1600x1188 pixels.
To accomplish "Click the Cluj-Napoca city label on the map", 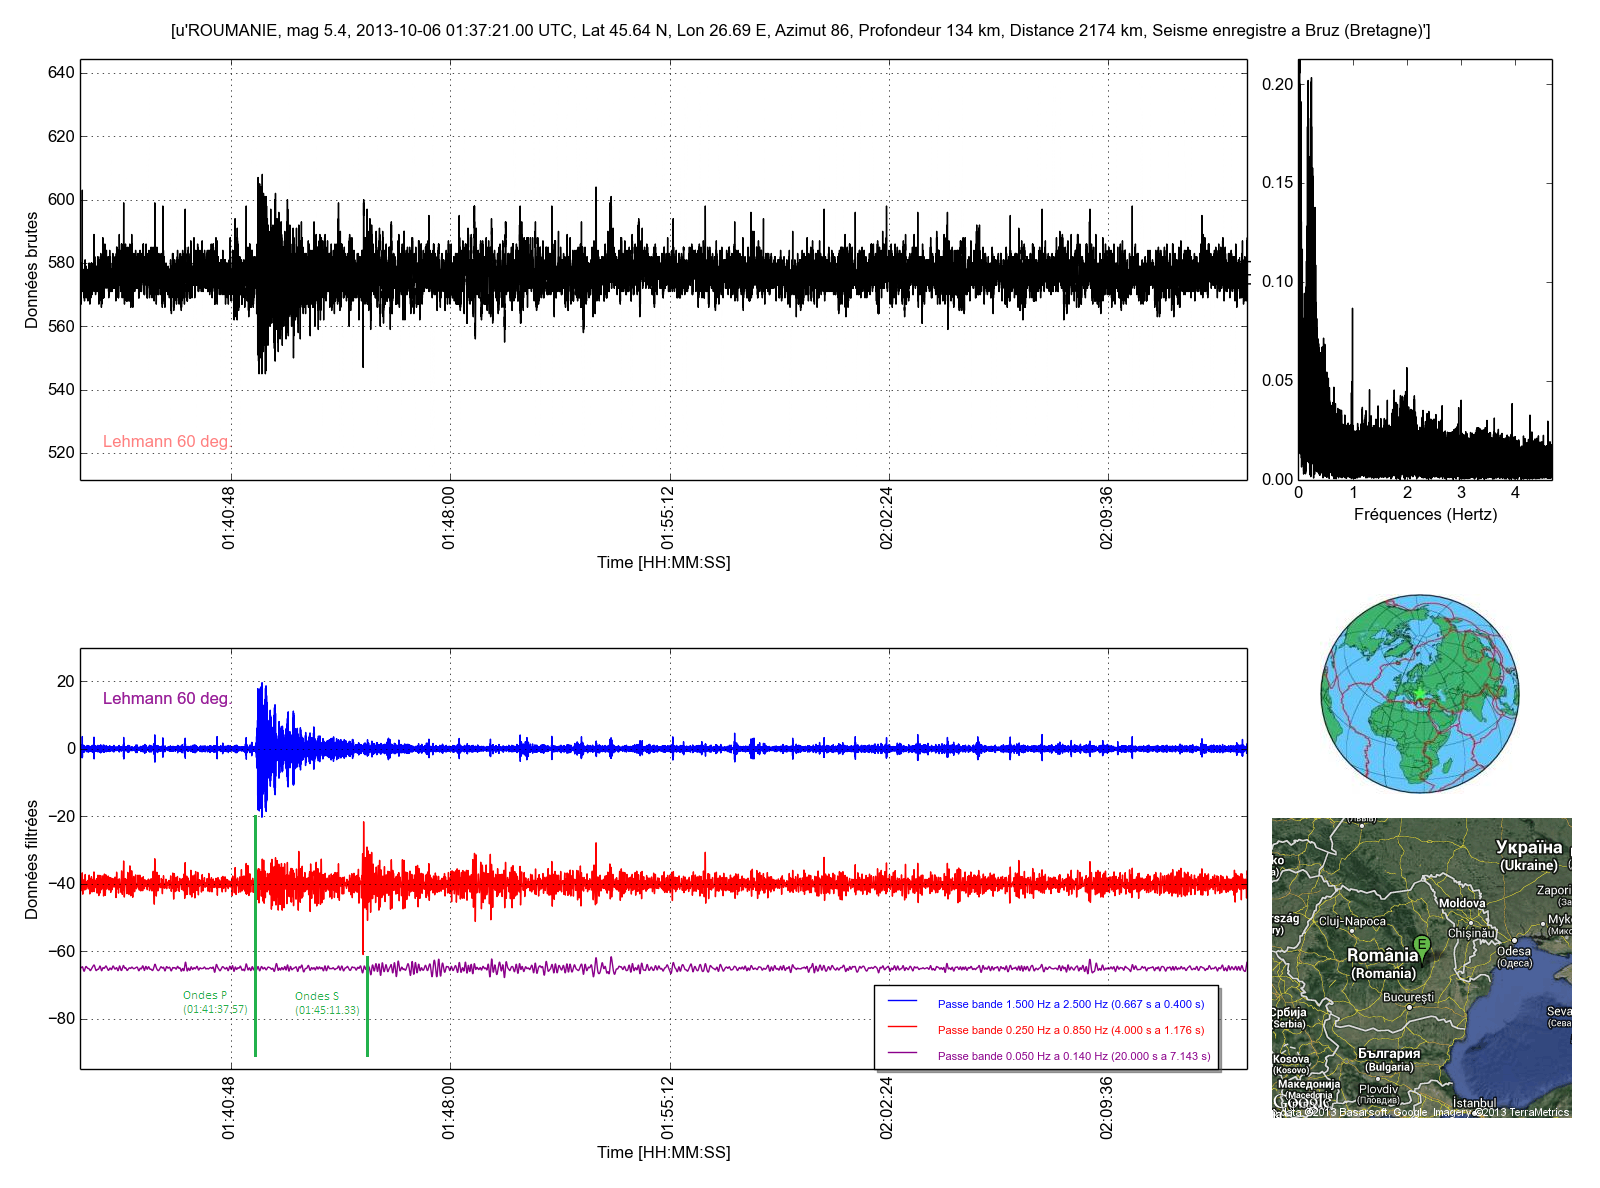I will tap(1352, 921).
